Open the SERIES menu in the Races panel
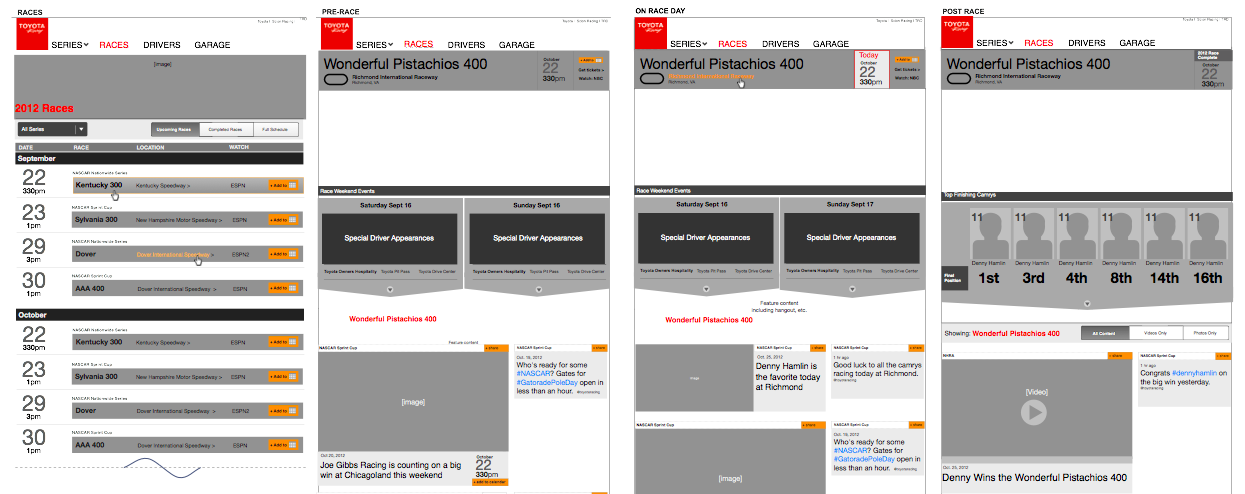The width and height of the screenshot is (1245, 494). coord(70,46)
